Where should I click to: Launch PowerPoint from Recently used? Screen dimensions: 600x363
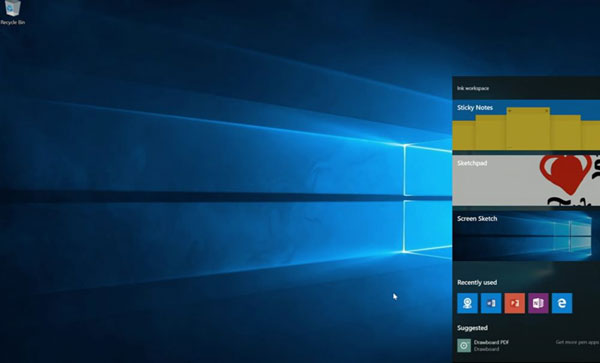pyautogui.click(x=515, y=303)
